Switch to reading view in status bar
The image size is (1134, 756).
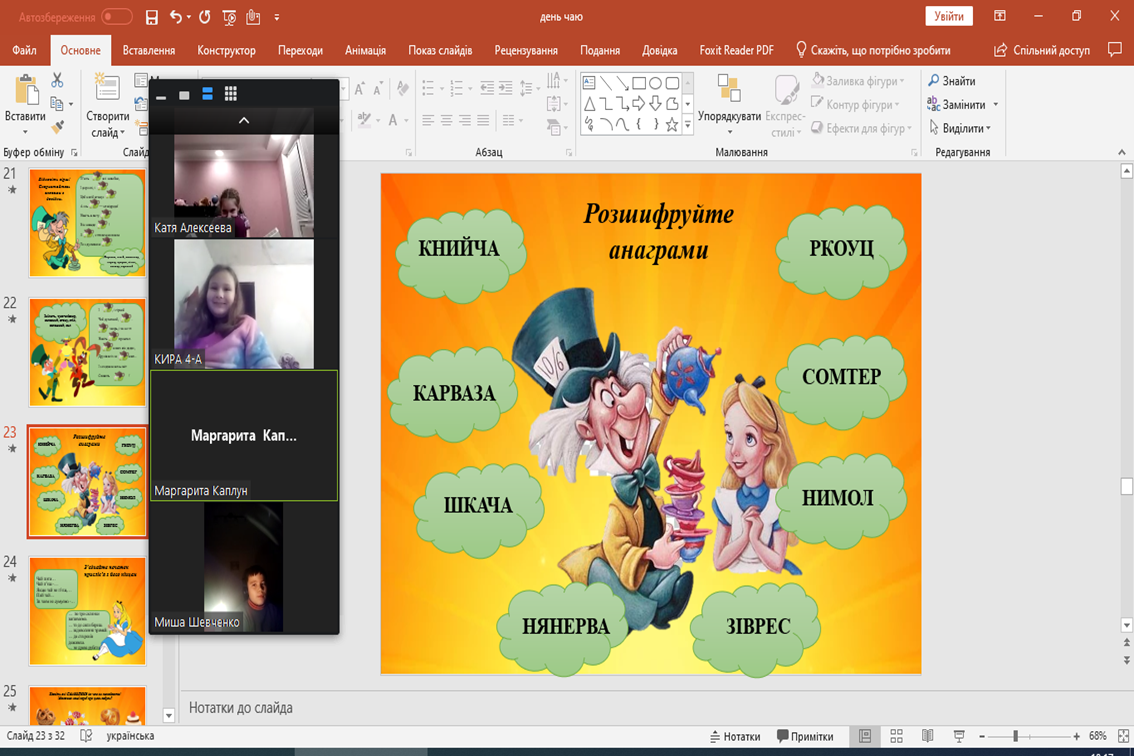927,736
